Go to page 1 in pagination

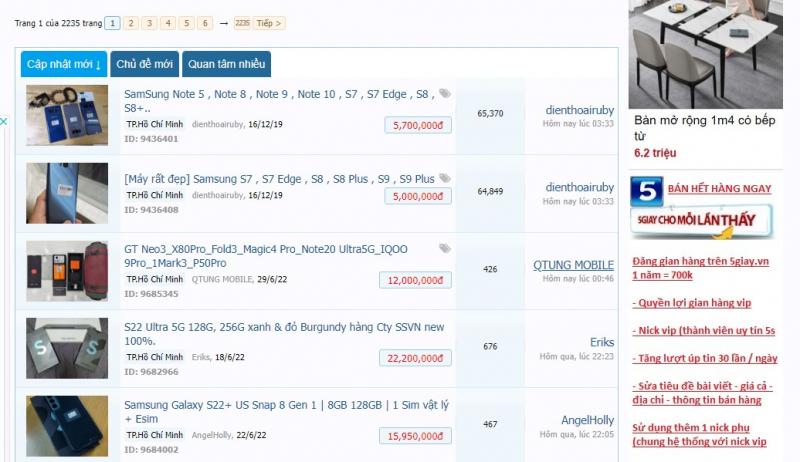112,23
